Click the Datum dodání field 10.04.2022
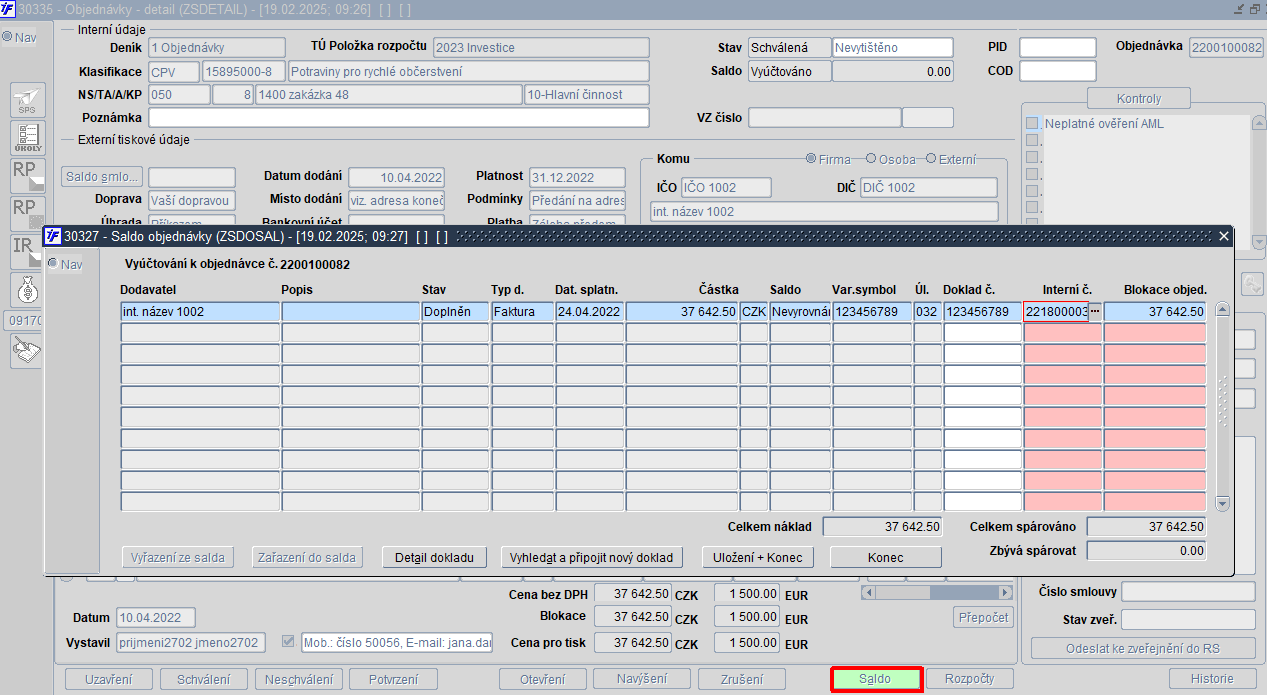Screen dimensions: 1267x695 pyautogui.click(x=396, y=177)
